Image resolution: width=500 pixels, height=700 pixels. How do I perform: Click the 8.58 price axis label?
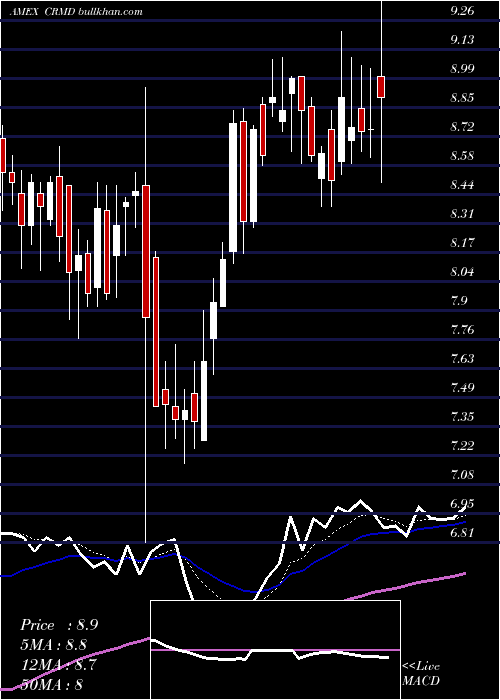(x=462, y=156)
